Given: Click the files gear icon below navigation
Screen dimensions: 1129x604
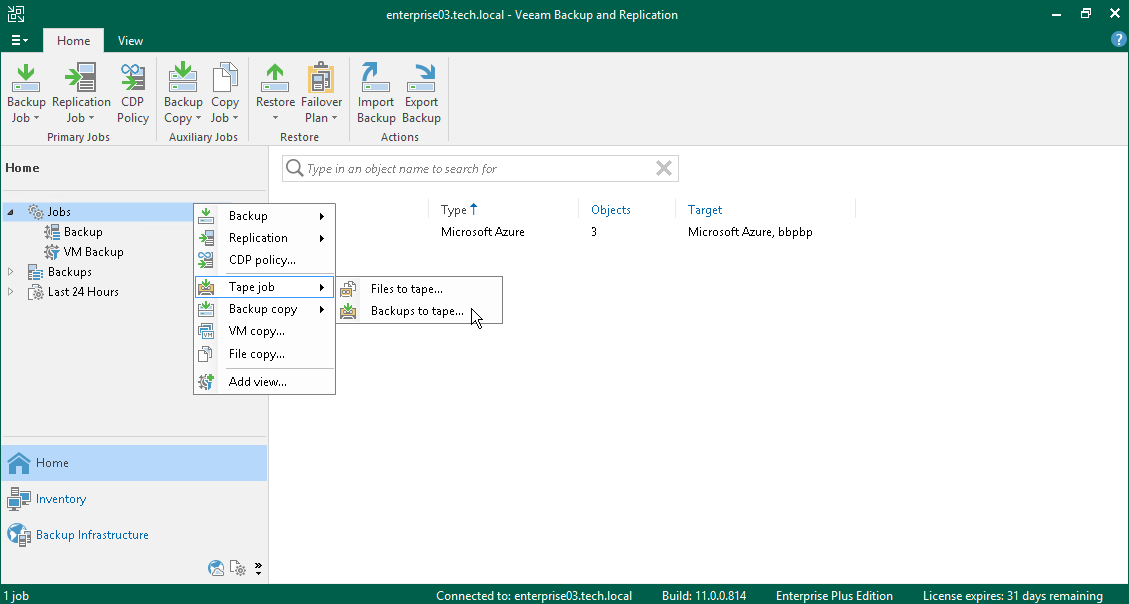Looking at the screenshot, I should [238, 568].
